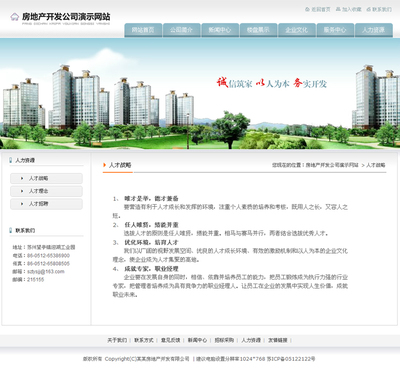Click the 加入收藏 link at top
The image size is (400, 369).
[352, 9]
